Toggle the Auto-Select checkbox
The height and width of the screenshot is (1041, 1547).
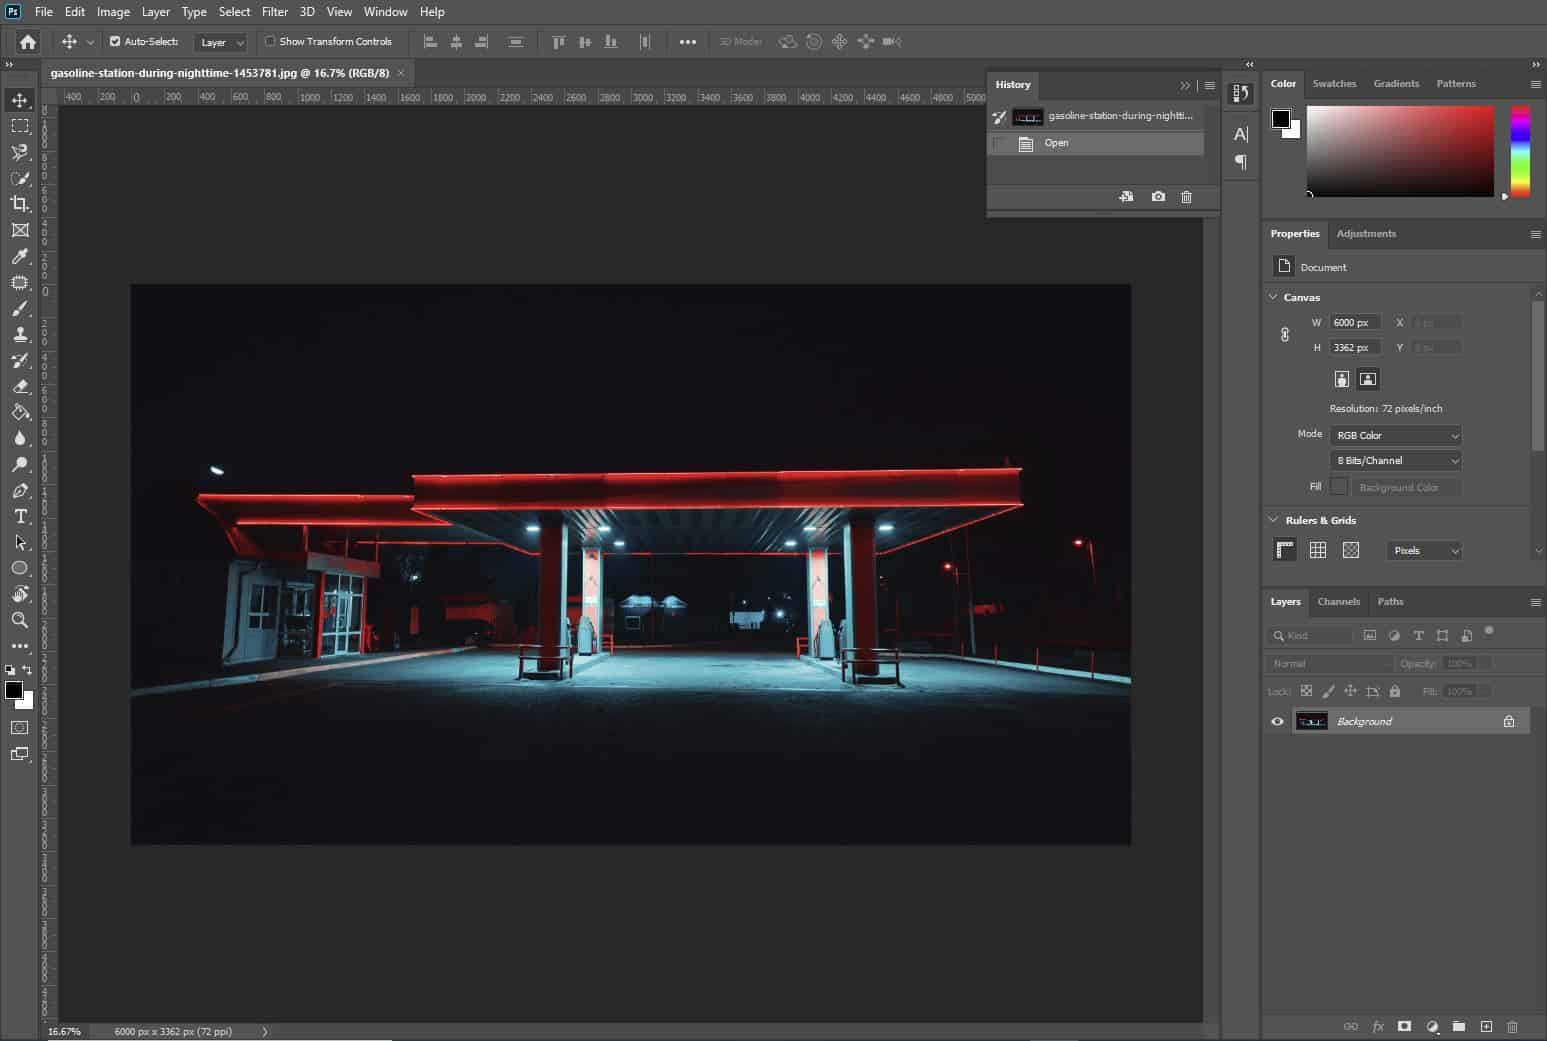[x=115, y=41]
